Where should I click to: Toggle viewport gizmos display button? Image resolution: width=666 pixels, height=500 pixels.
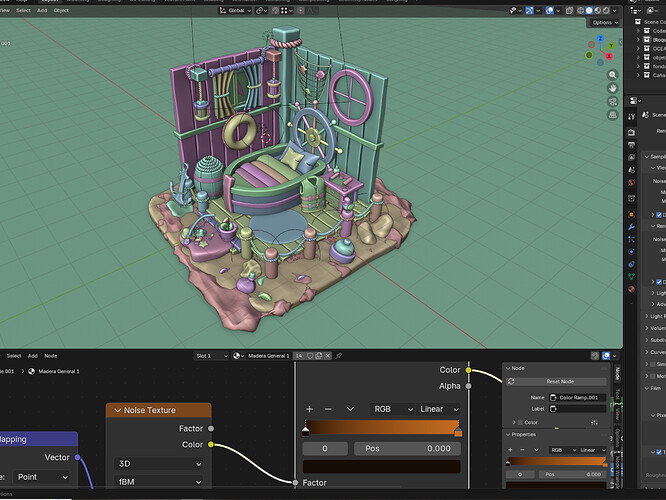[529, 11]
